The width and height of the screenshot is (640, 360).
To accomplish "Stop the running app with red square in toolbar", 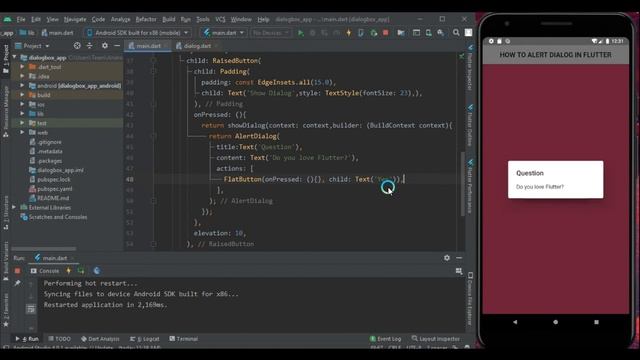I will [x=385, y=33].
